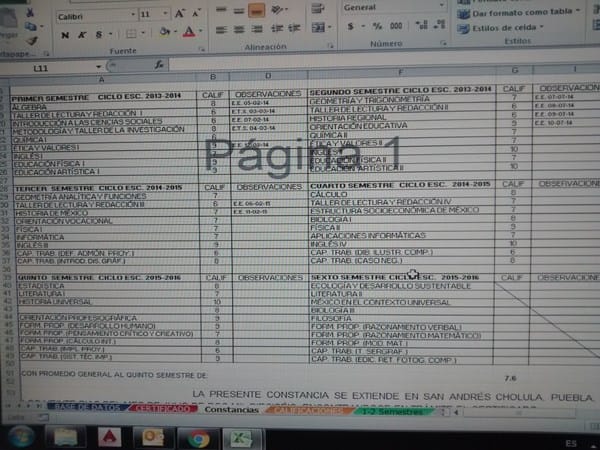Open the font size 11 dropdown
600x450 pixels.
coord(165,14)
